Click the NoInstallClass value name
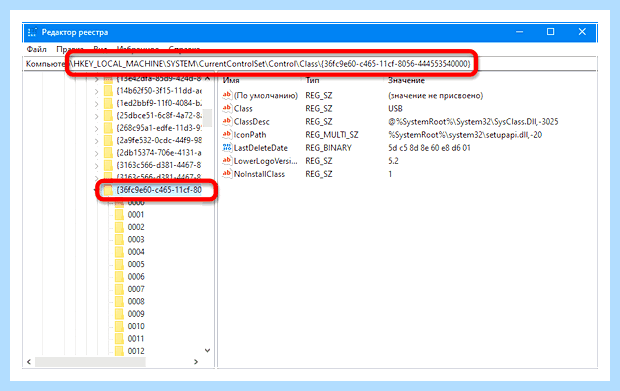This screenshot has height=391, width=620. click(x=259, y=174)
